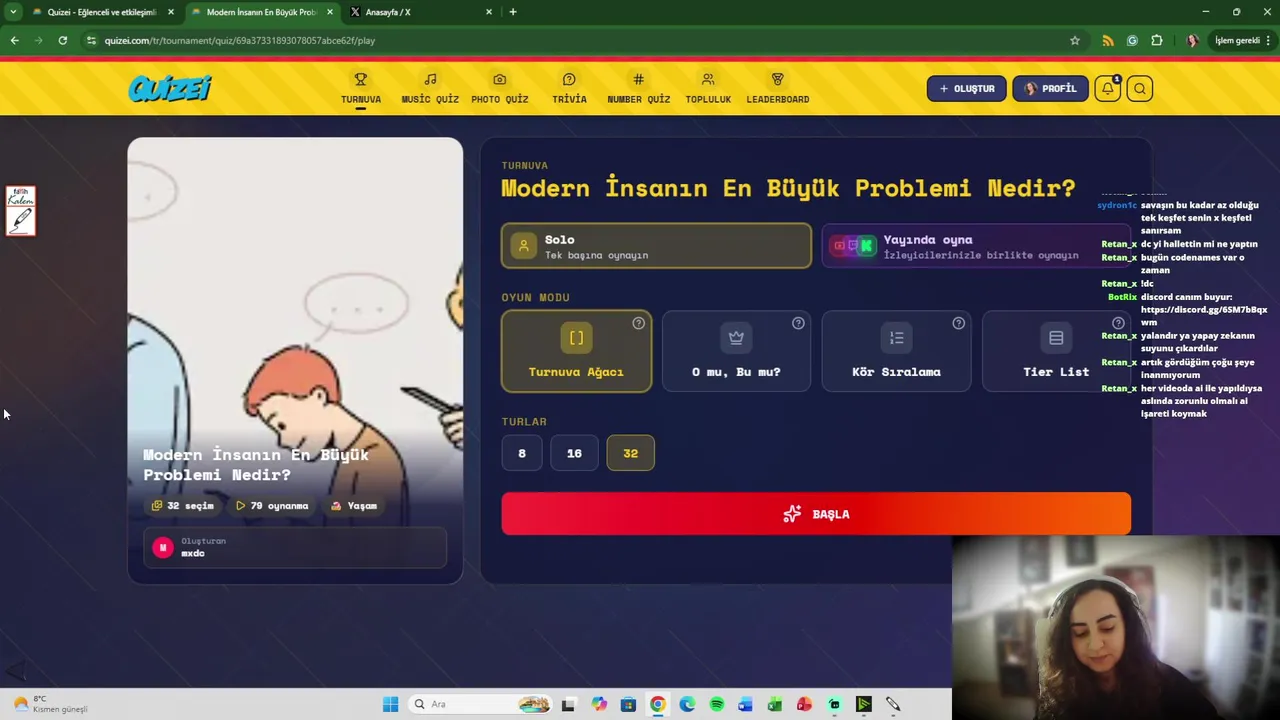
Task: Open the Profil button
Action: point(1050,88)
